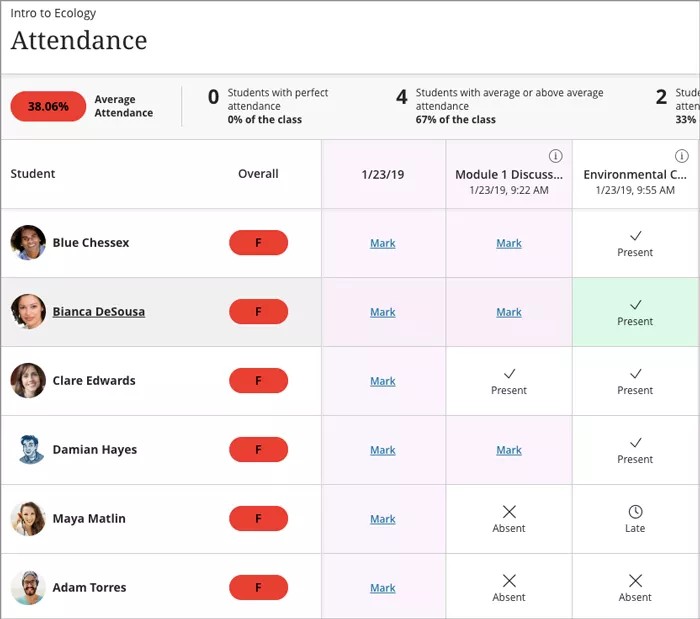Click the Student column header

(x=33, y=174)
